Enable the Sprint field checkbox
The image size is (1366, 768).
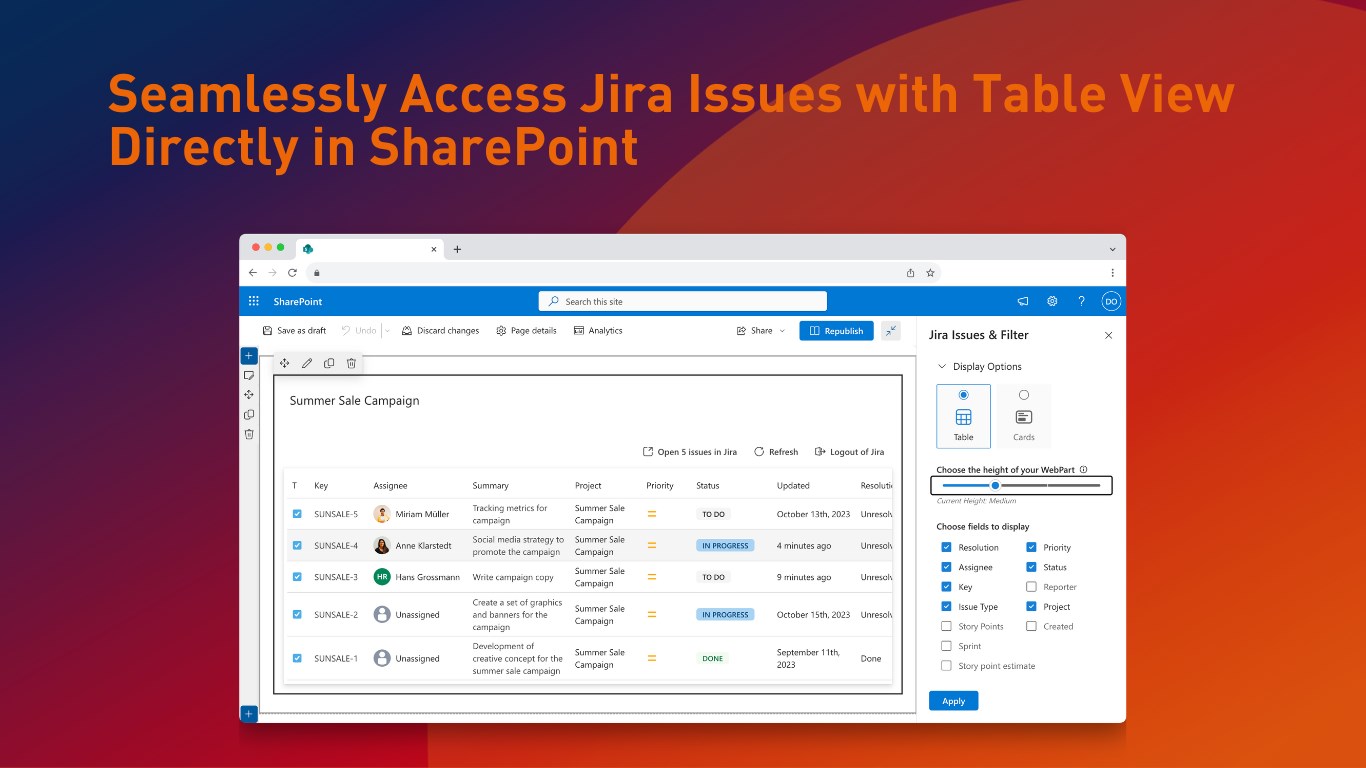point(946,646)
